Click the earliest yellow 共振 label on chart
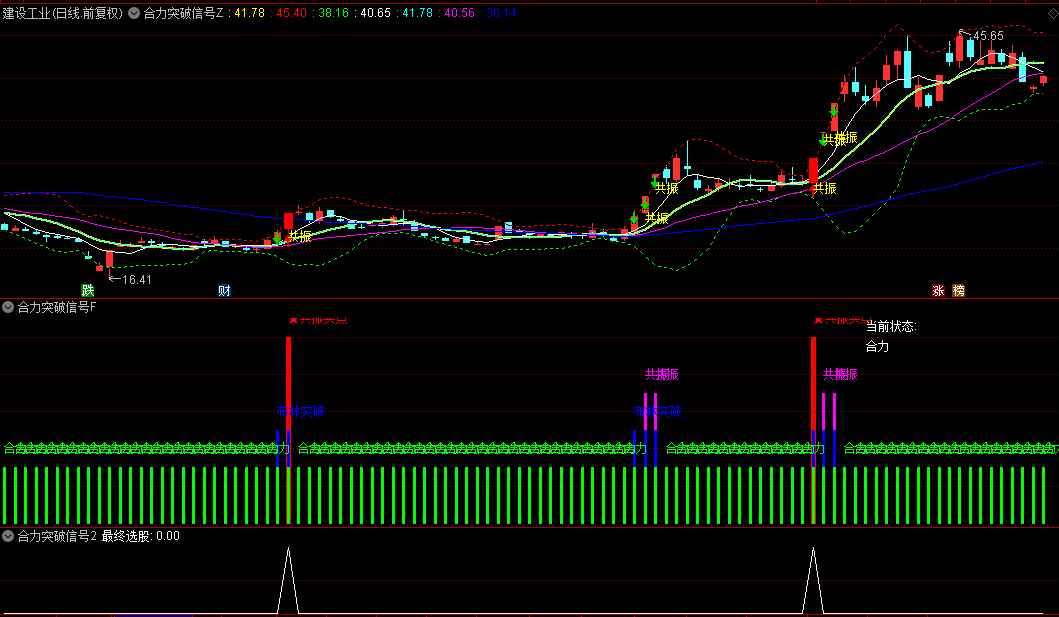This screenshot has width=1059, height=617. pyautogui.click(x=300, y=236)
